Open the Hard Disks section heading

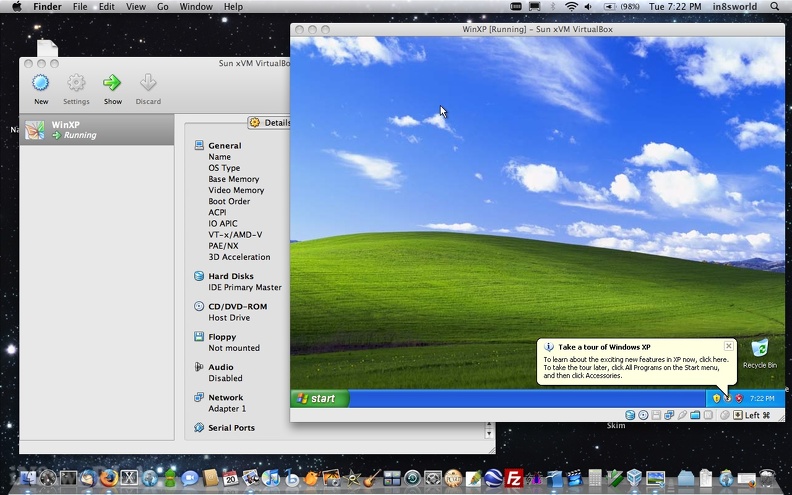coord(231,276)
